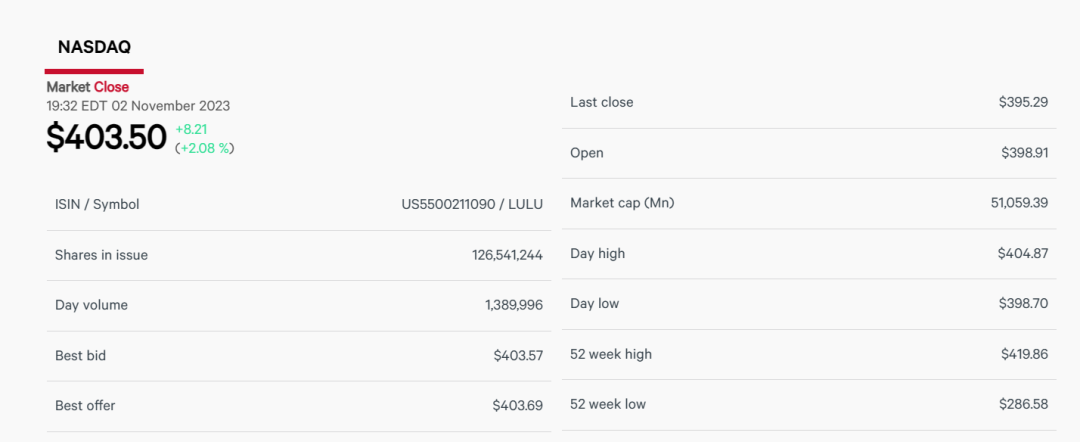Click the Shares in issue row

click(299, 255)
